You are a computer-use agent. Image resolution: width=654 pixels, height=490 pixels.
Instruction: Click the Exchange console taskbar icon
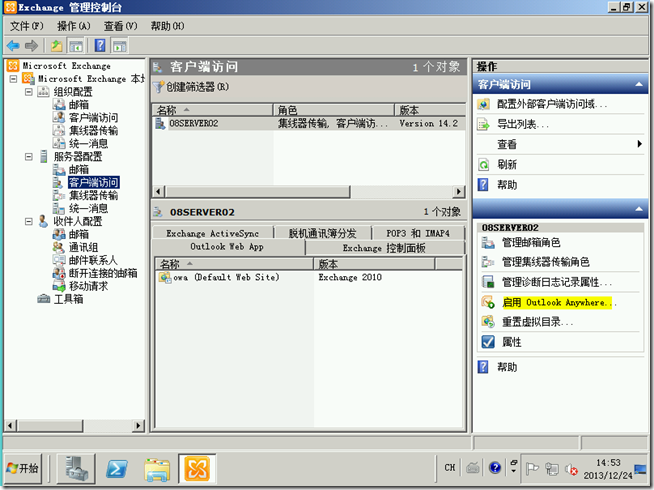197,469
